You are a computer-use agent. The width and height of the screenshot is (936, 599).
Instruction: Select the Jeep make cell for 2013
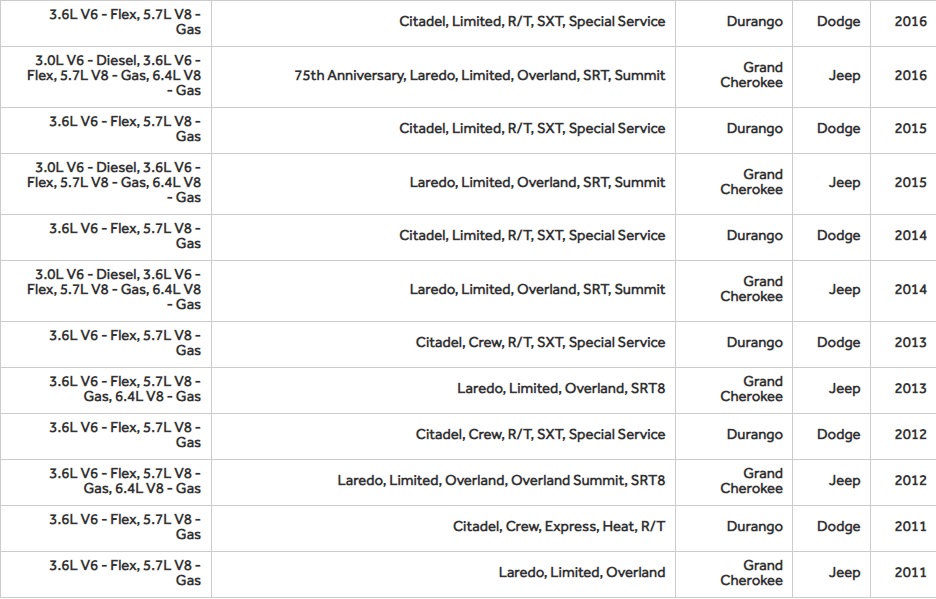coord(844,389)
